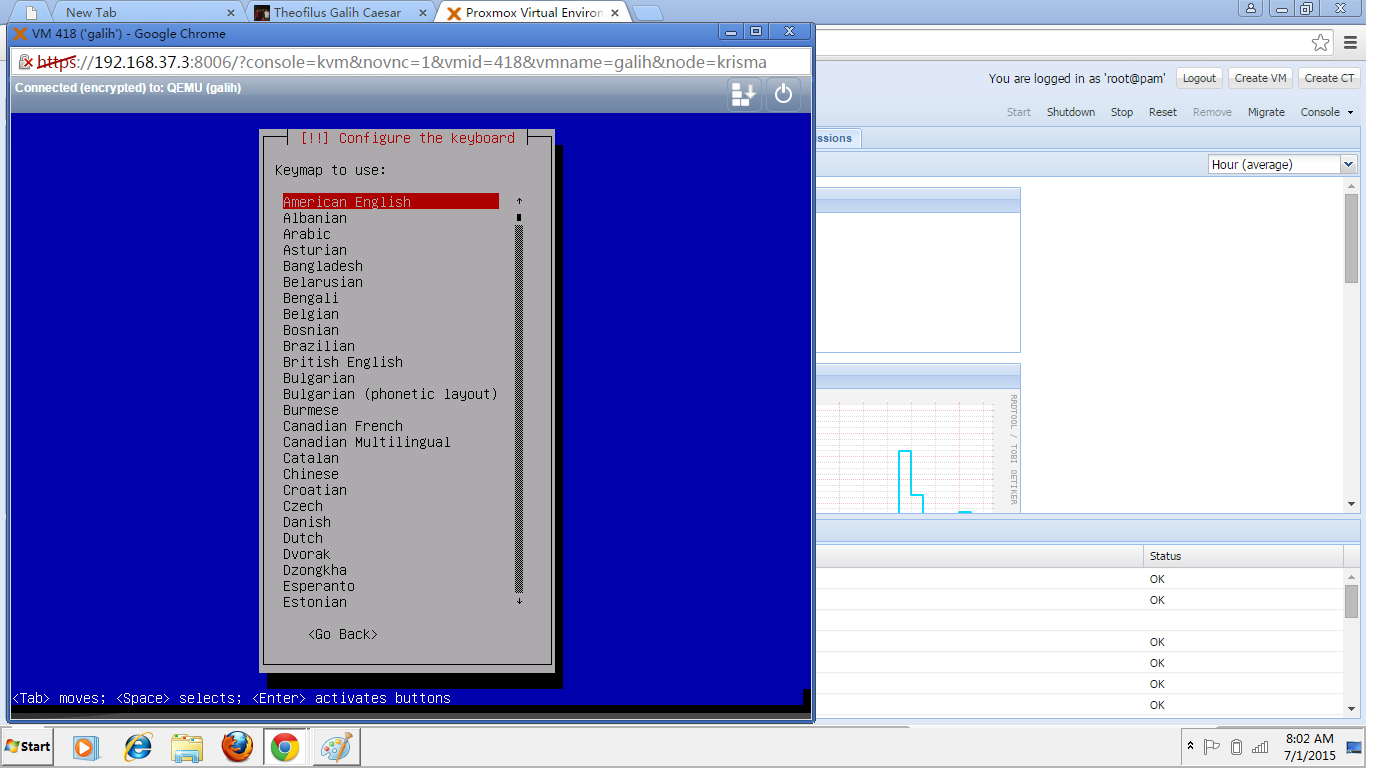Image resolution: width=1400 pixels, height=768 pixels.
Task: Click Stop in Proxmox toolbar
Action: point(1122,112)
